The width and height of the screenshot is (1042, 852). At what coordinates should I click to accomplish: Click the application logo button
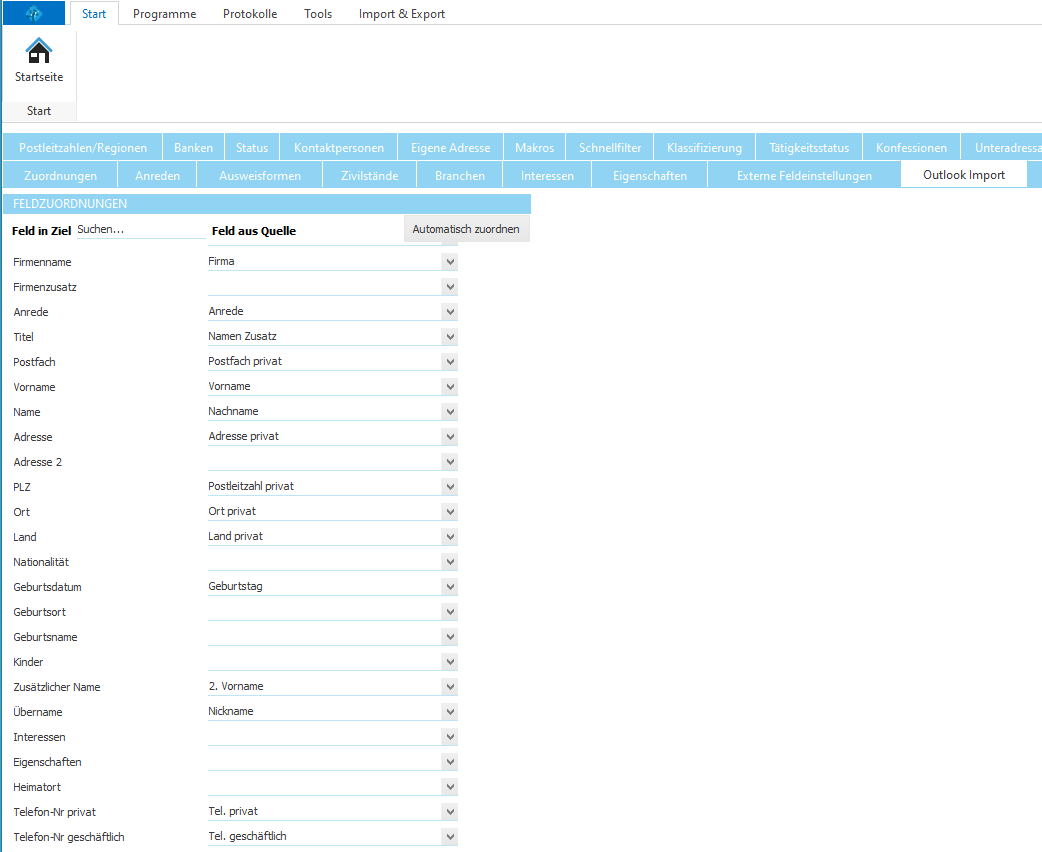[x=33, y=13]
